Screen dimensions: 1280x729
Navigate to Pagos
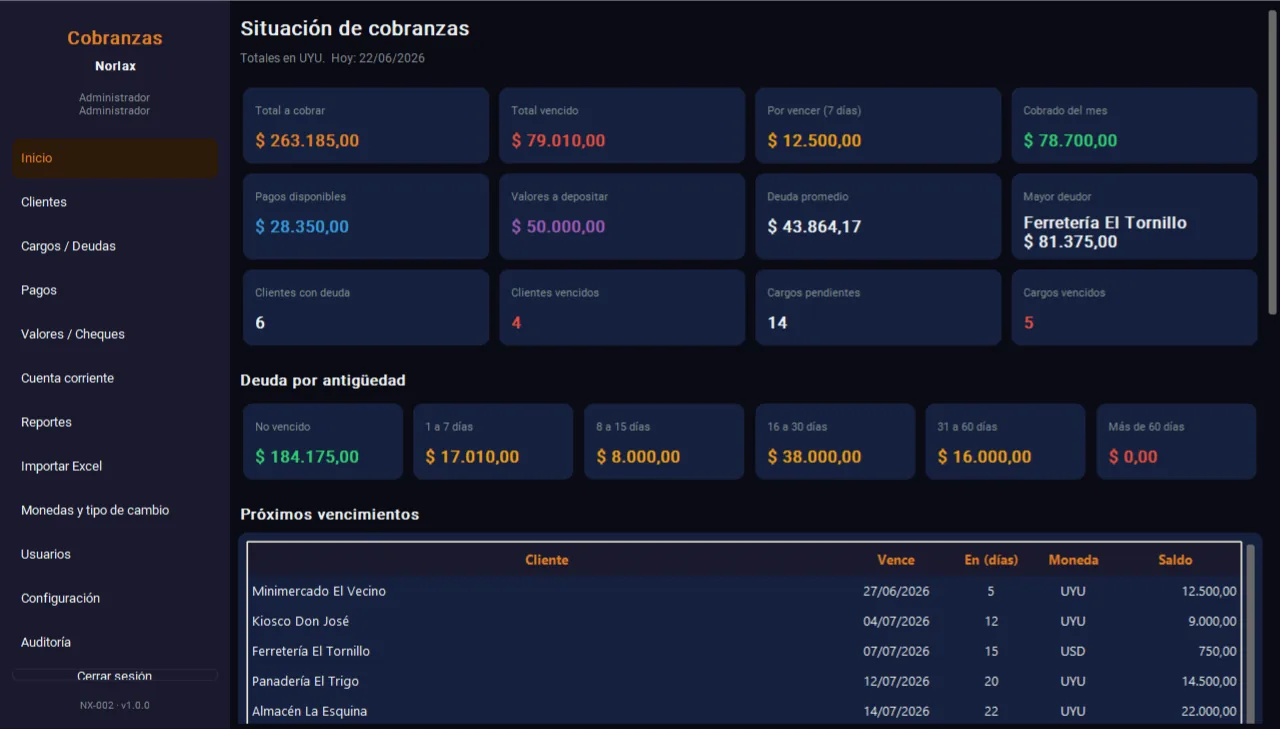pos(115,290)
